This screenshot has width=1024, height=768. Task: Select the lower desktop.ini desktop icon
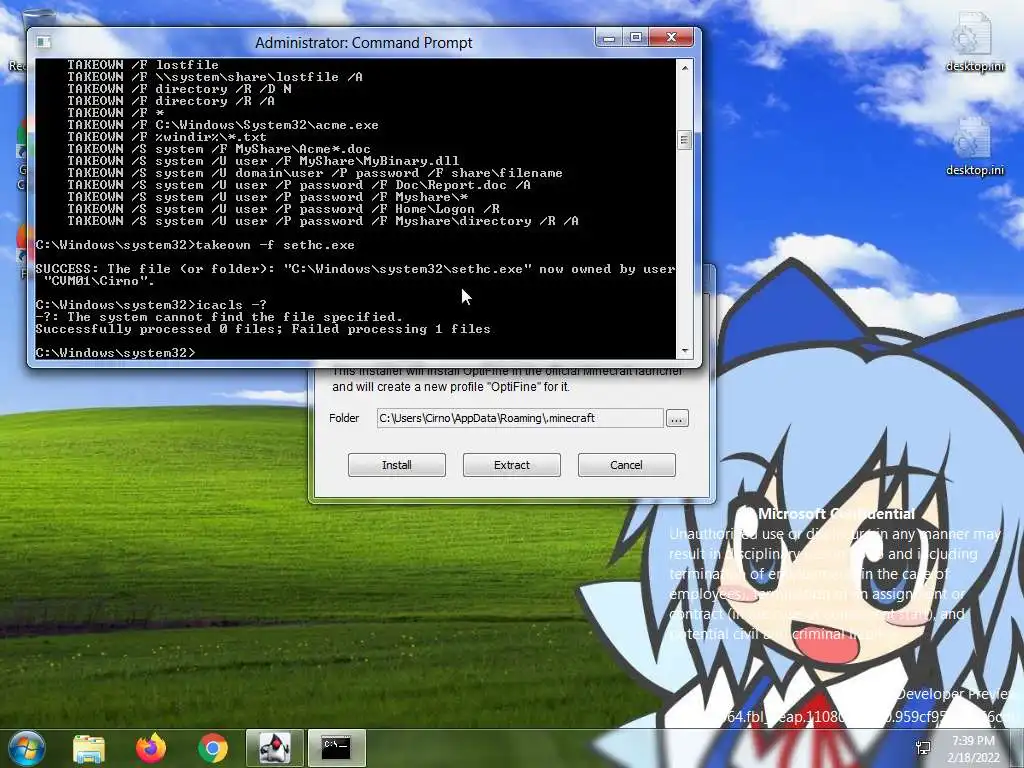pos(974,147)
